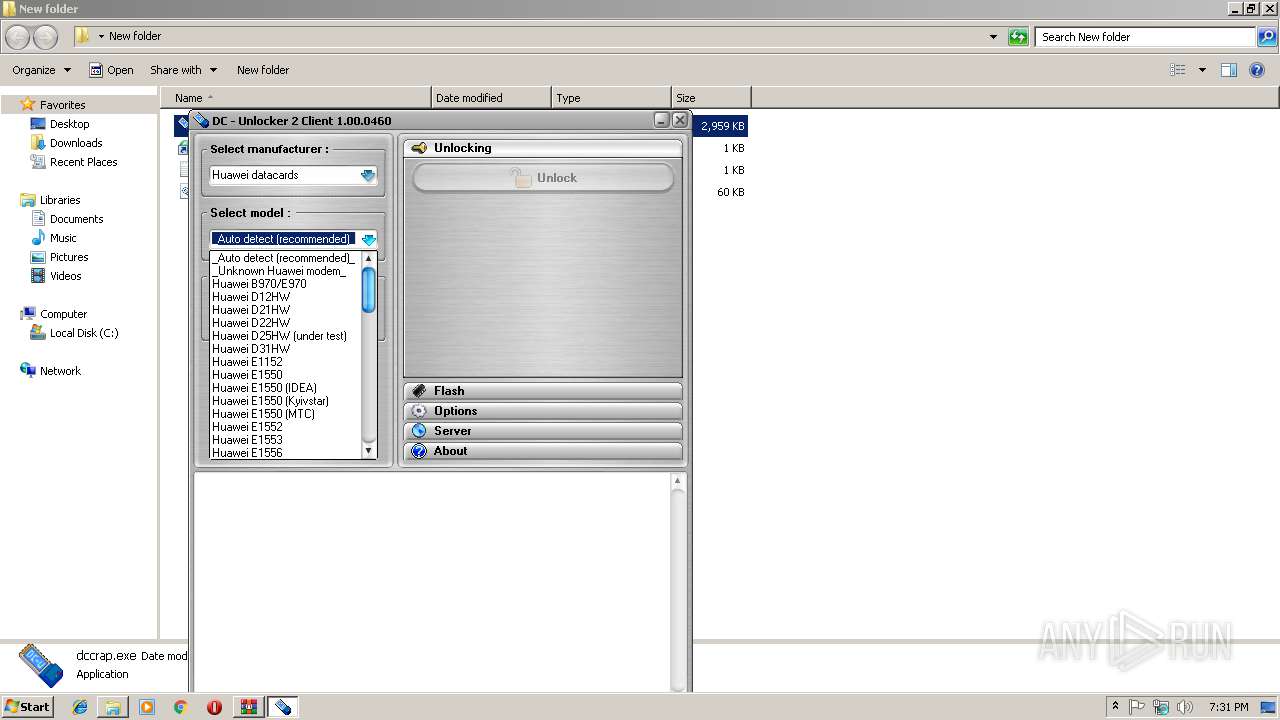Open Desktop in Favorites
The image size is (1280, 720).
point(69,124)
